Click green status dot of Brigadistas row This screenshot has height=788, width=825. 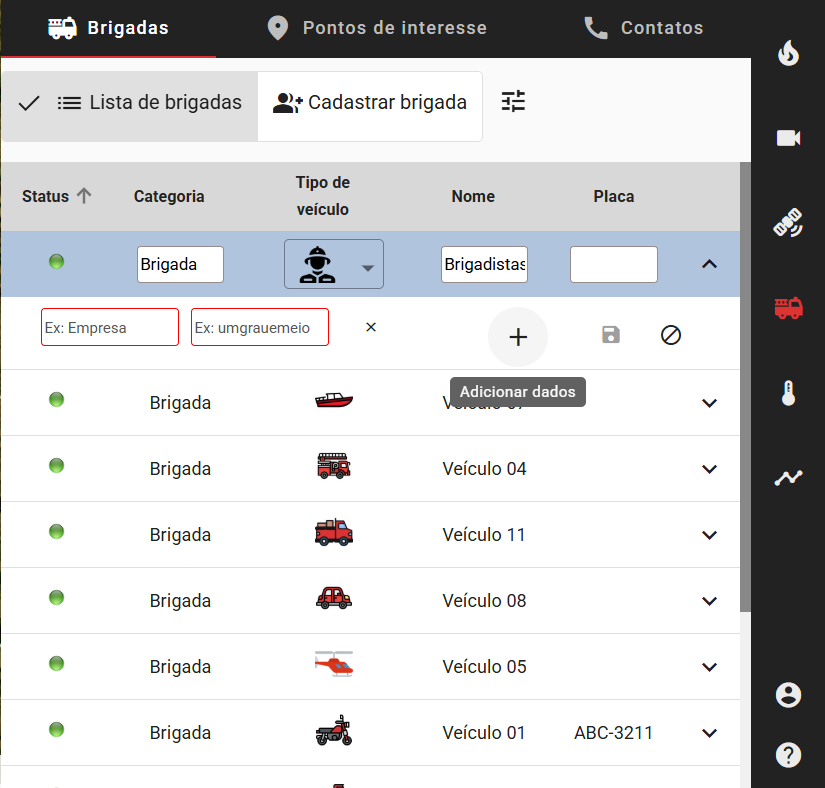coord(56,261)
